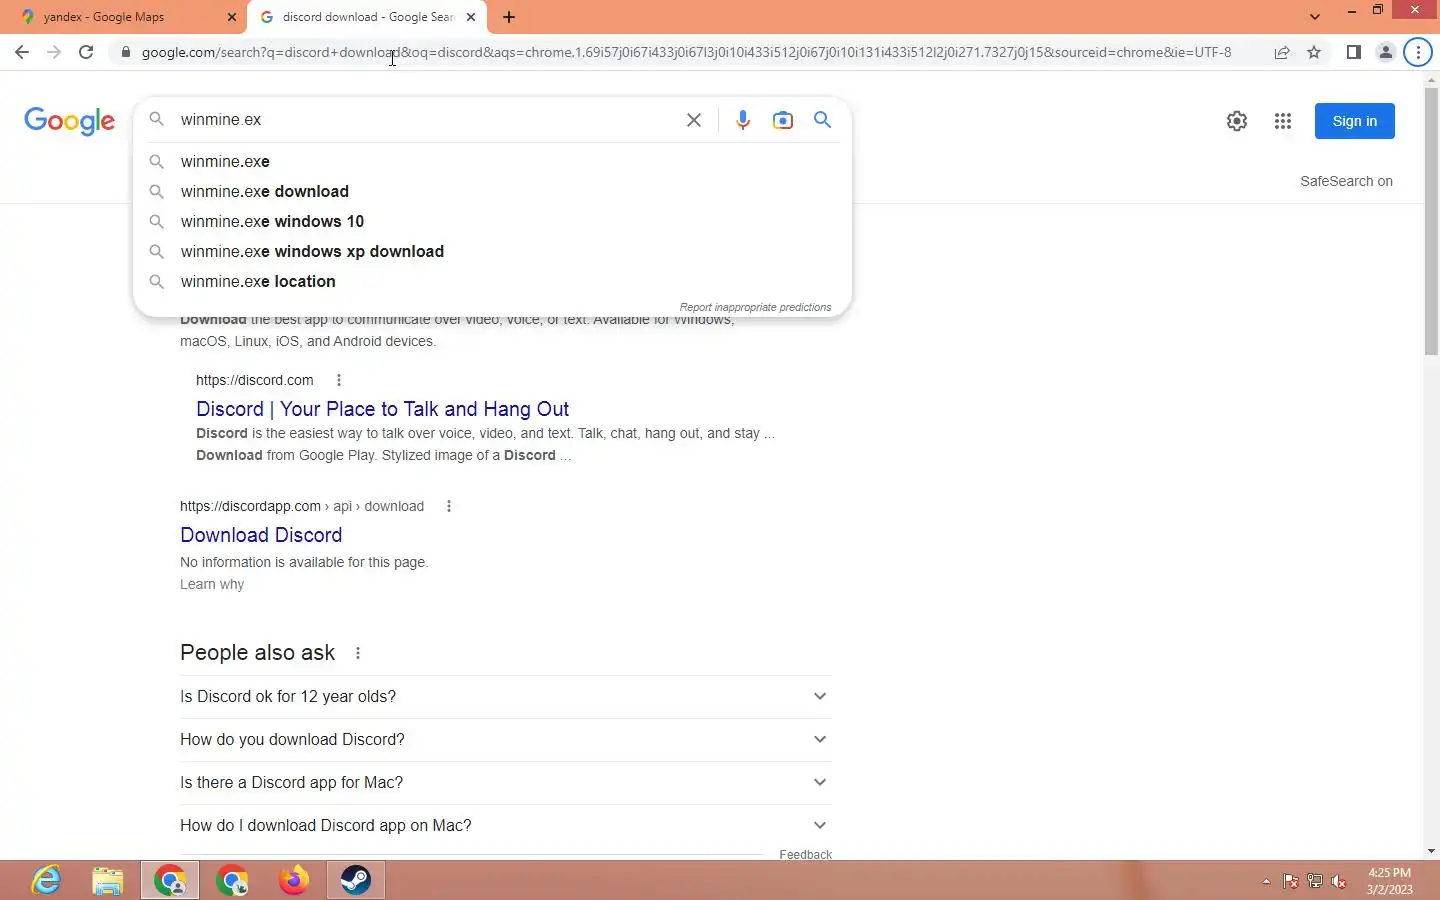The image size is (1440, 900).
Task: Open the Chrome profile avatar
Action: click(1386, 52)
